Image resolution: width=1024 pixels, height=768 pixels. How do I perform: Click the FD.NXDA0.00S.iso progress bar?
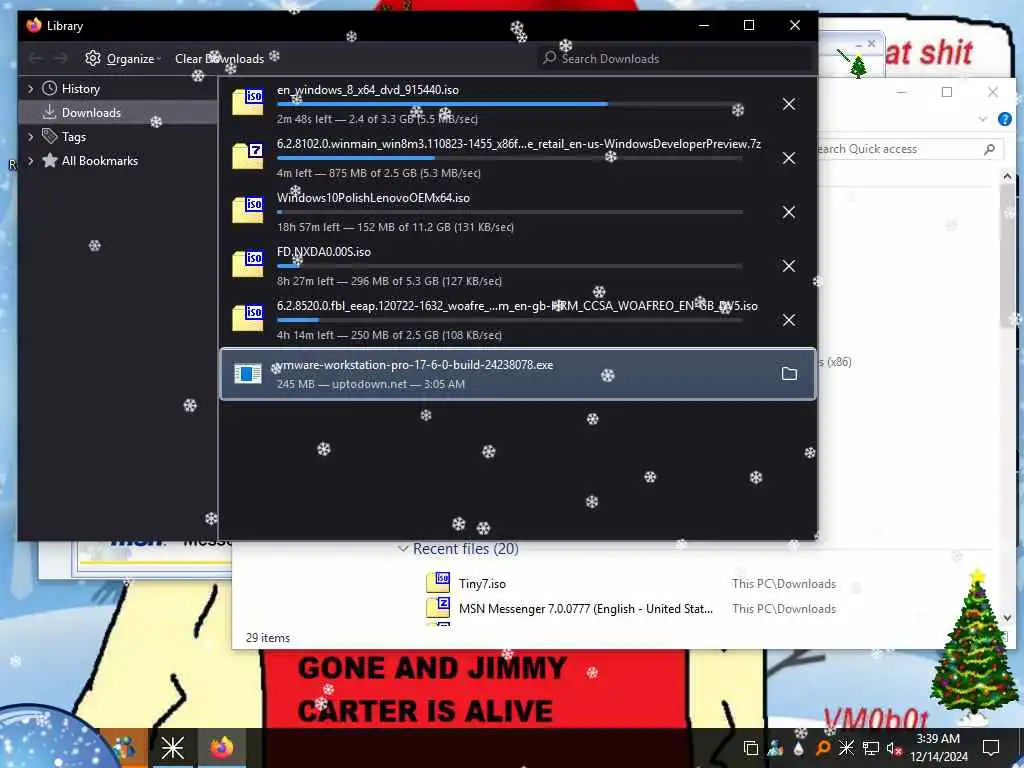[x=509, y=266]
